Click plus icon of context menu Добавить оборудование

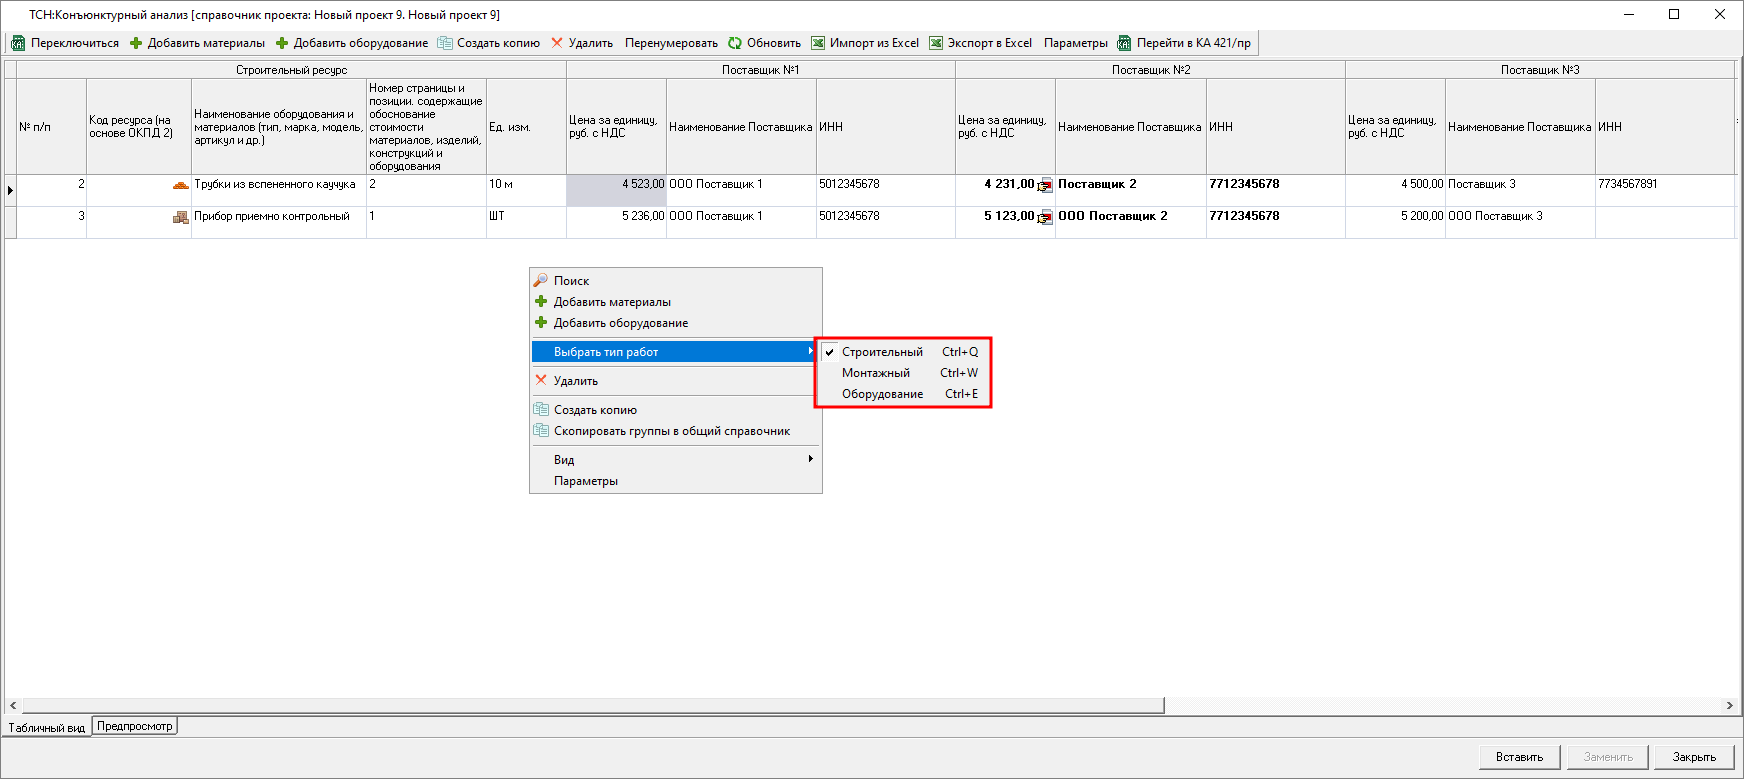tap(541, 323)
